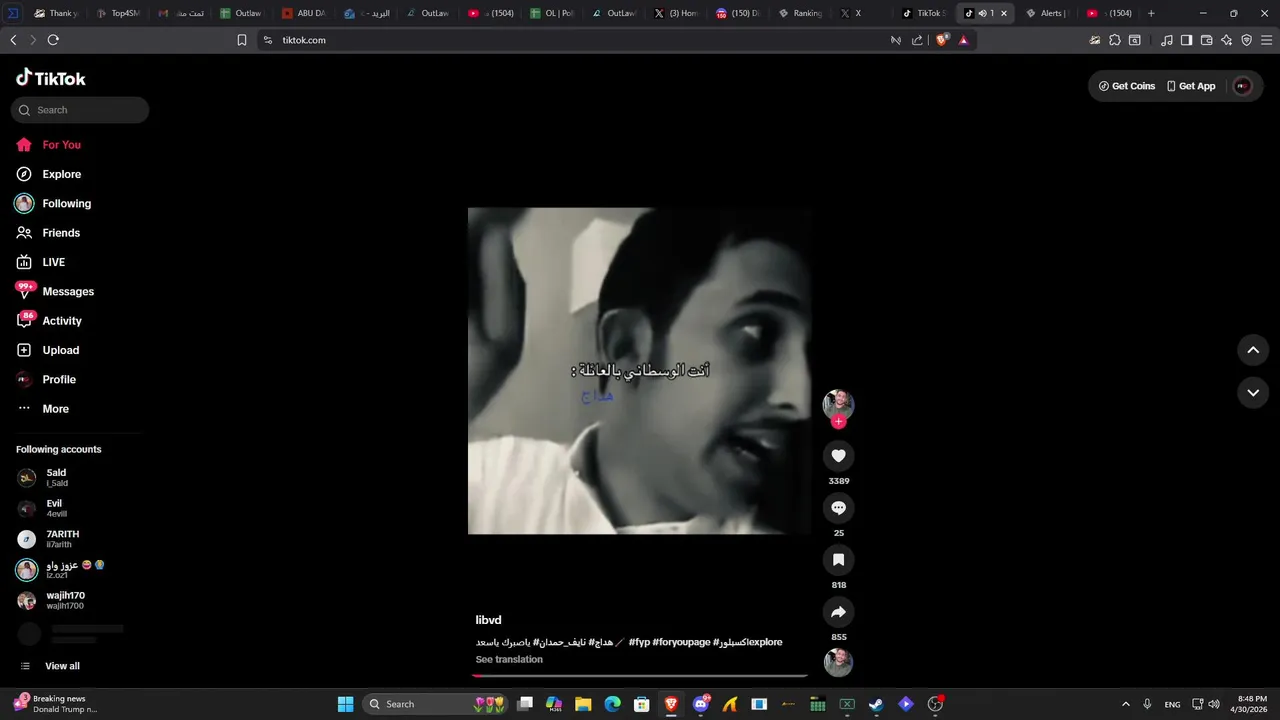1280x720 pixels.
Task: Open the sound disc avatar below share
Action: pyautogui.click(x=838, y=662)
